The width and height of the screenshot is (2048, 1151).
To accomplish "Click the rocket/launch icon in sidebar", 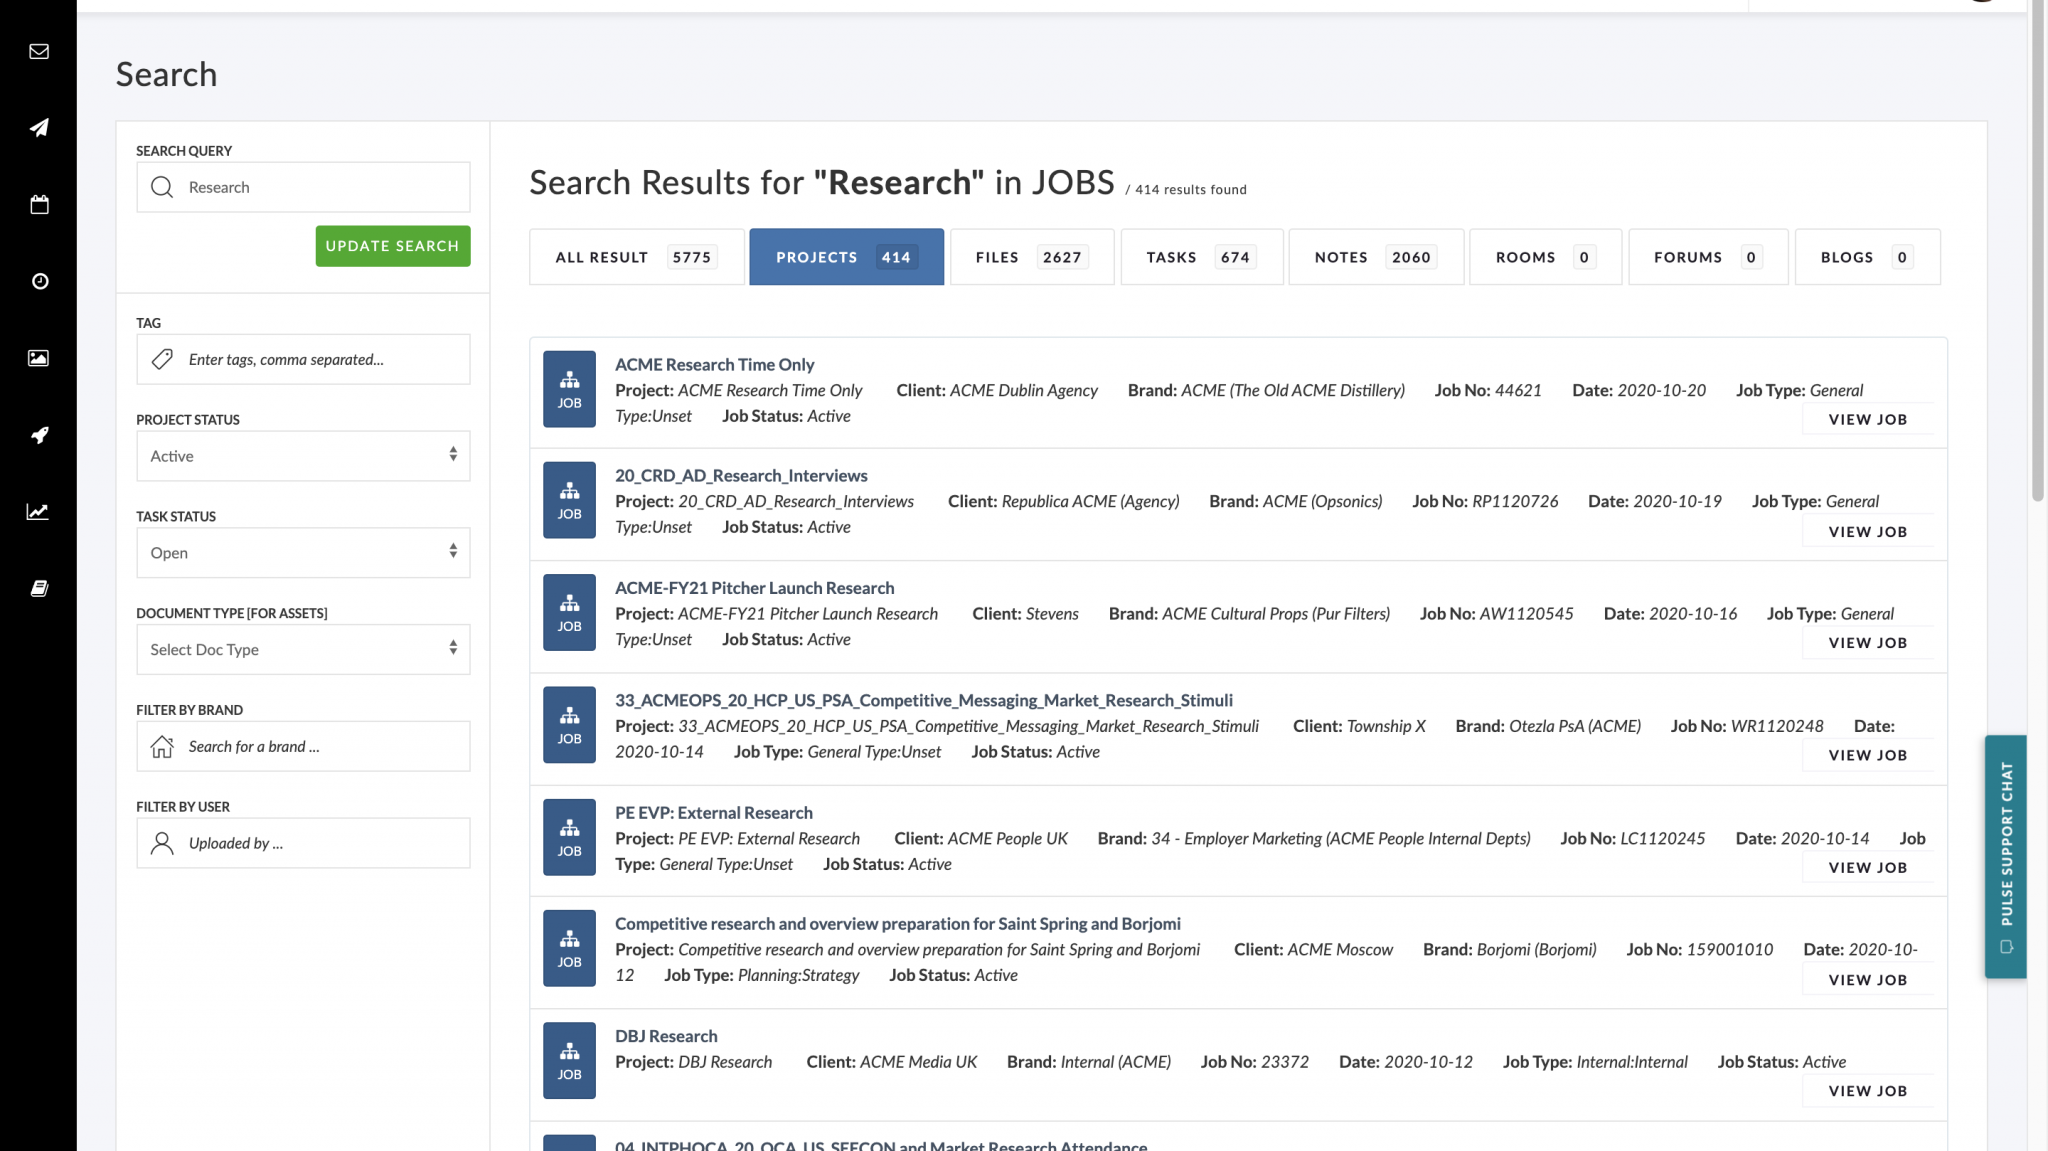I will pyautogui.click(x=38, y=433).
